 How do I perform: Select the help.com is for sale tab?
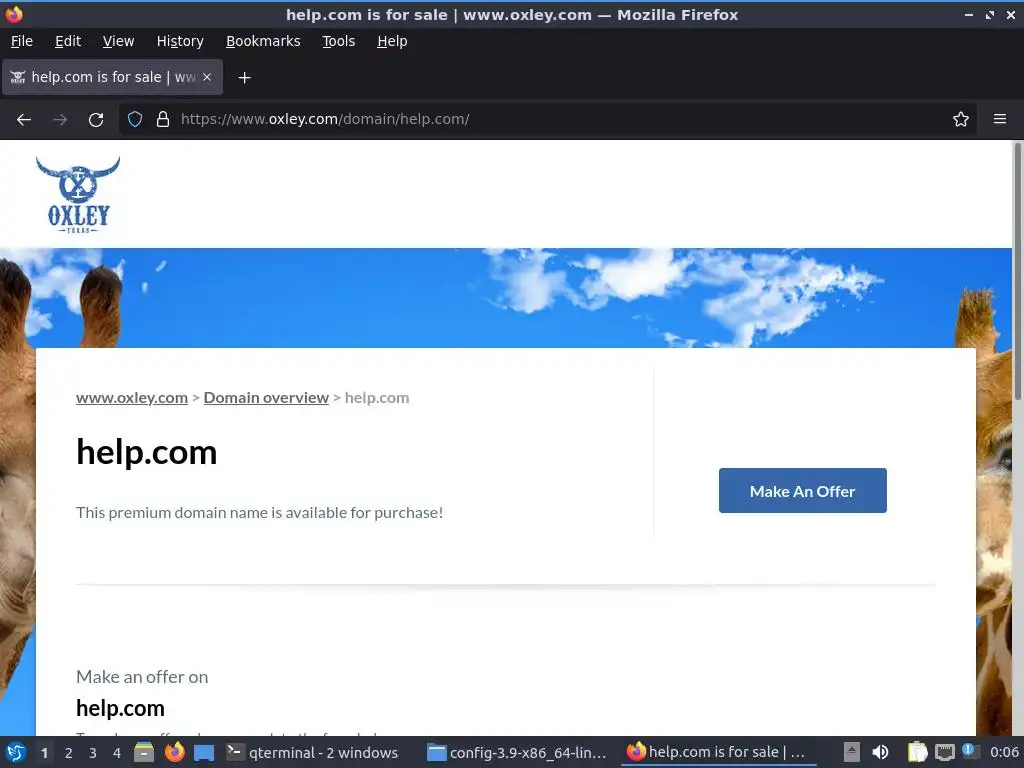coord(112,77)
